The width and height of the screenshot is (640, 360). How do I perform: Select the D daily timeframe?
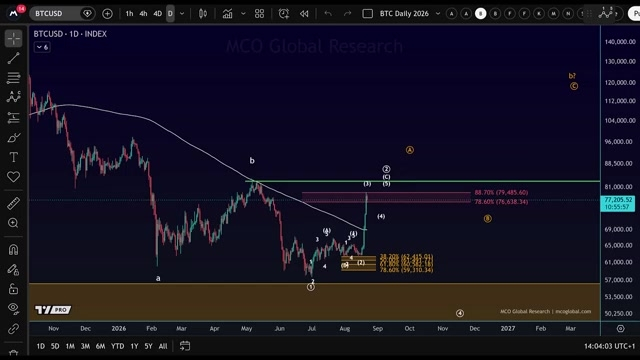coord(170,14)
